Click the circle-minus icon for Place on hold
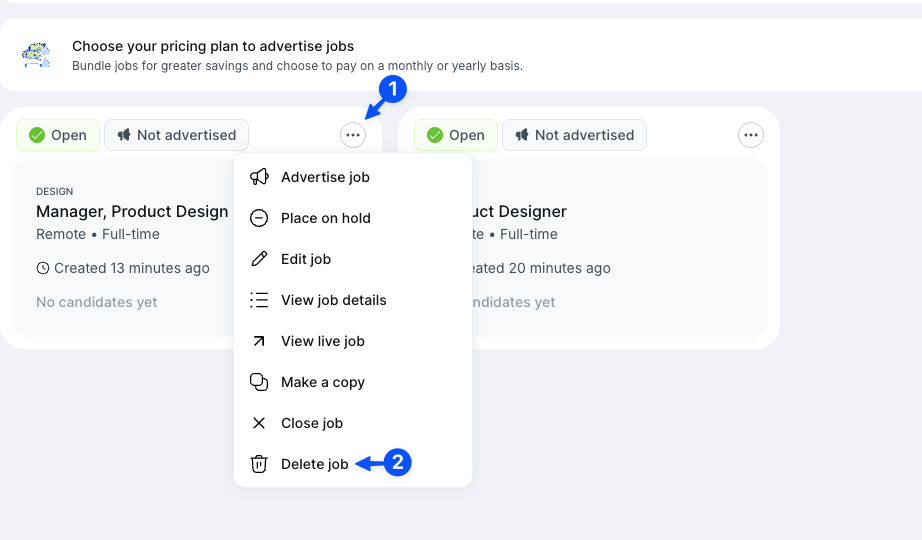The image size is (922, 540). (259, 218)
